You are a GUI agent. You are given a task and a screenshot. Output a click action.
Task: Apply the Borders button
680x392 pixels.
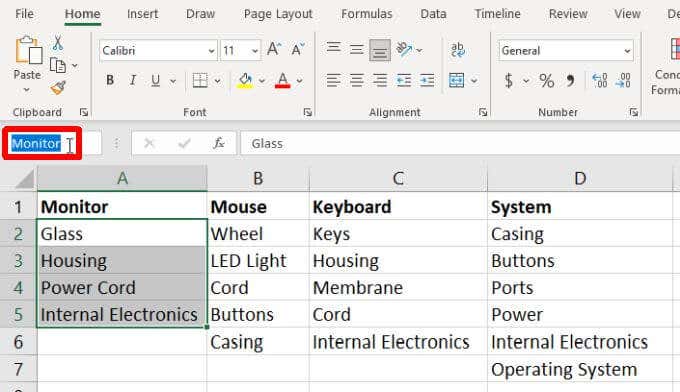(200, 80)
